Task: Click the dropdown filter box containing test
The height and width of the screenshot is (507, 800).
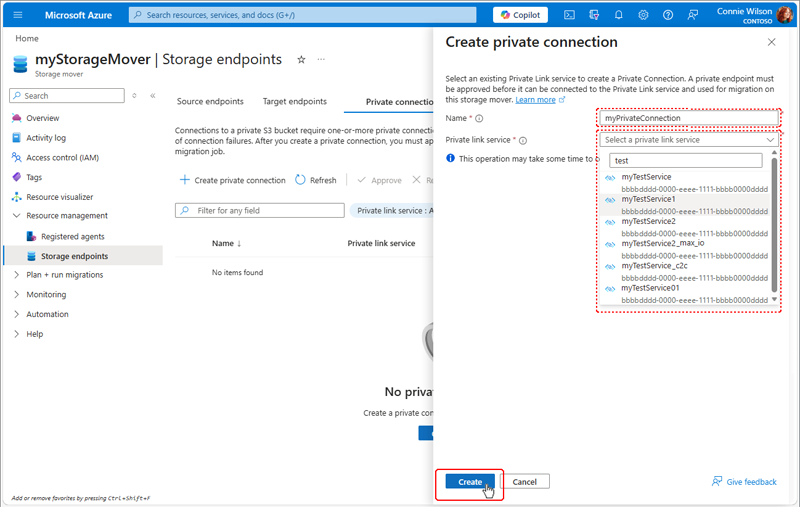Action: [686, 161]
